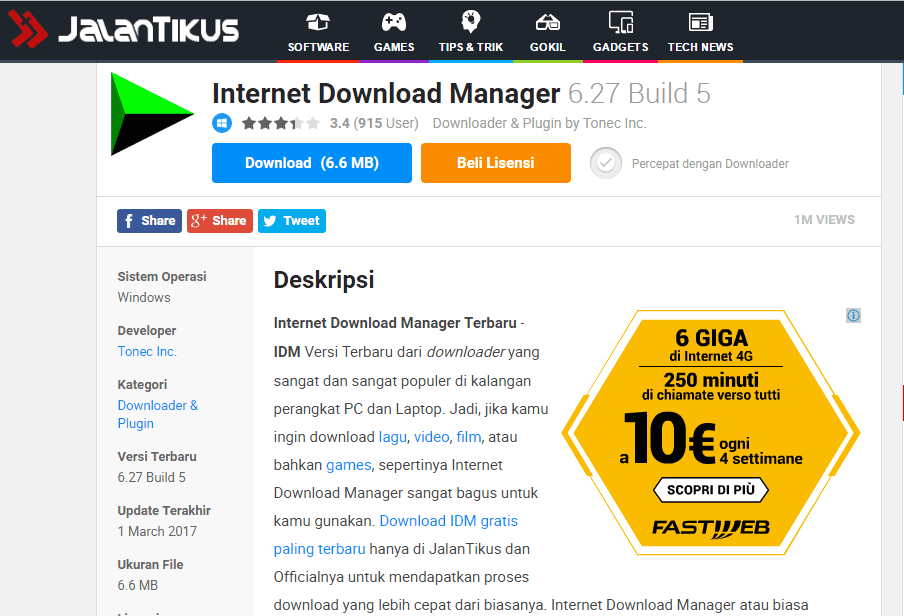Click the Download (6.6 MB) button
This screenshot has height=616, width=904.
coord(312,163)
